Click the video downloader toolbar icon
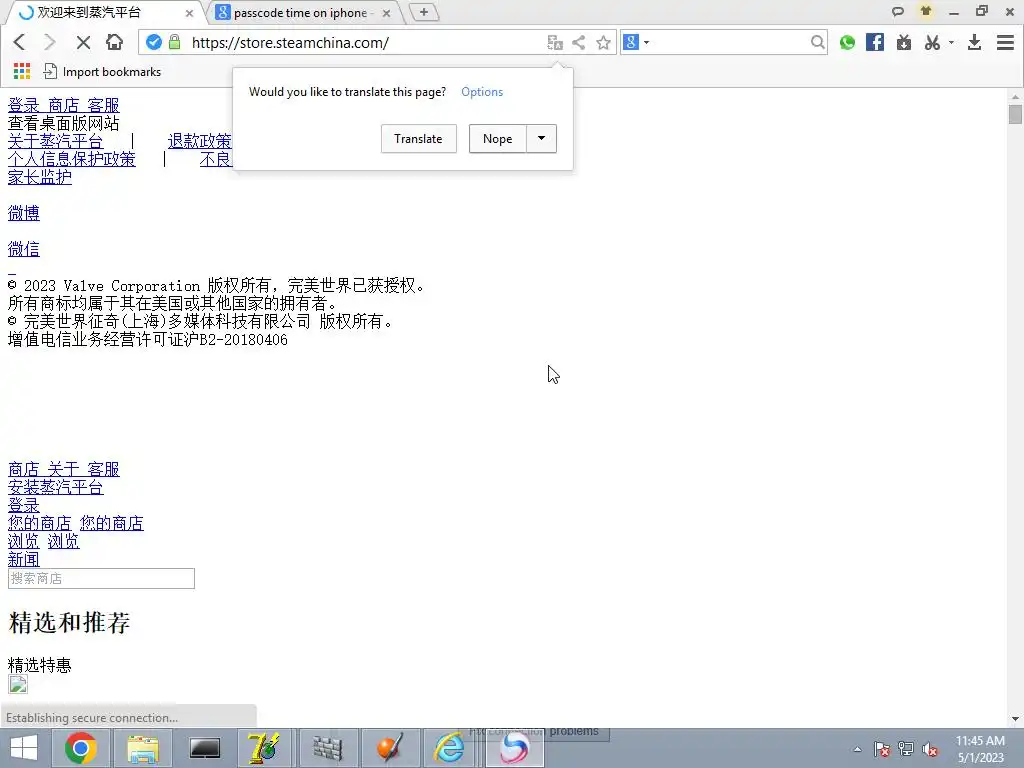The image size is (1024, 768). [904, 42]
